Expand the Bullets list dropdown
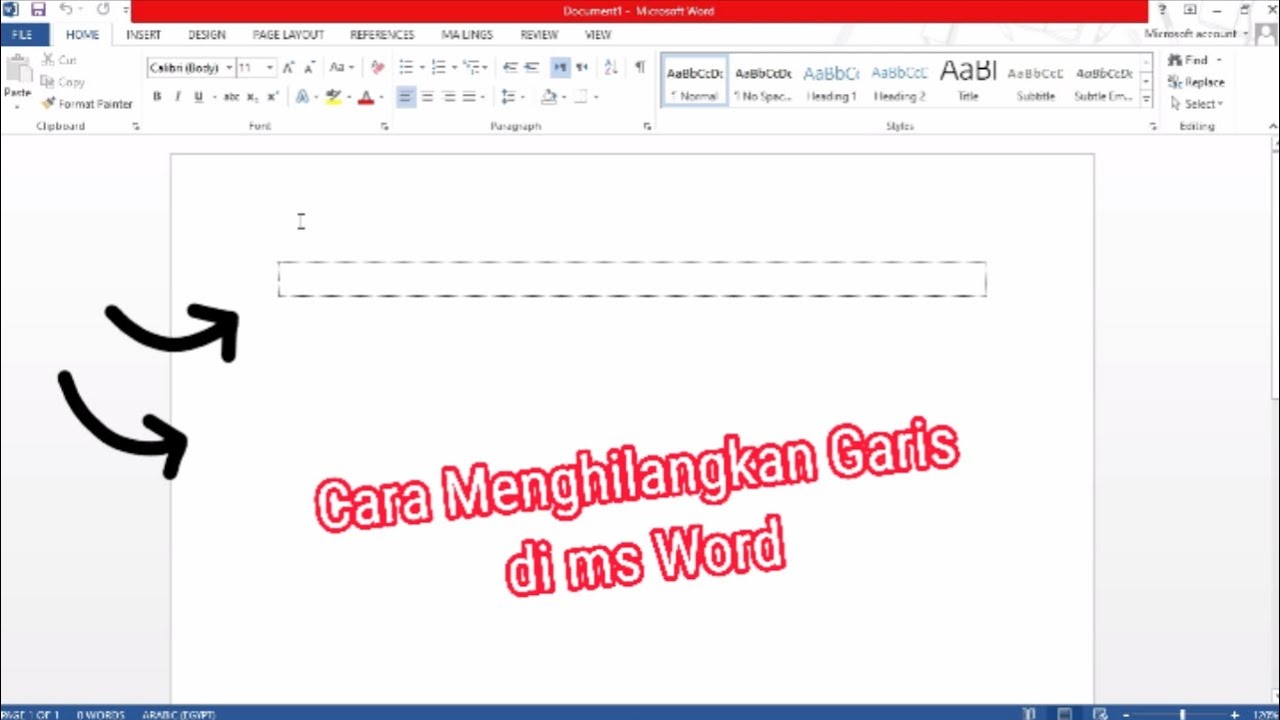The image size is (1280, 720). [x=422, y=68]
